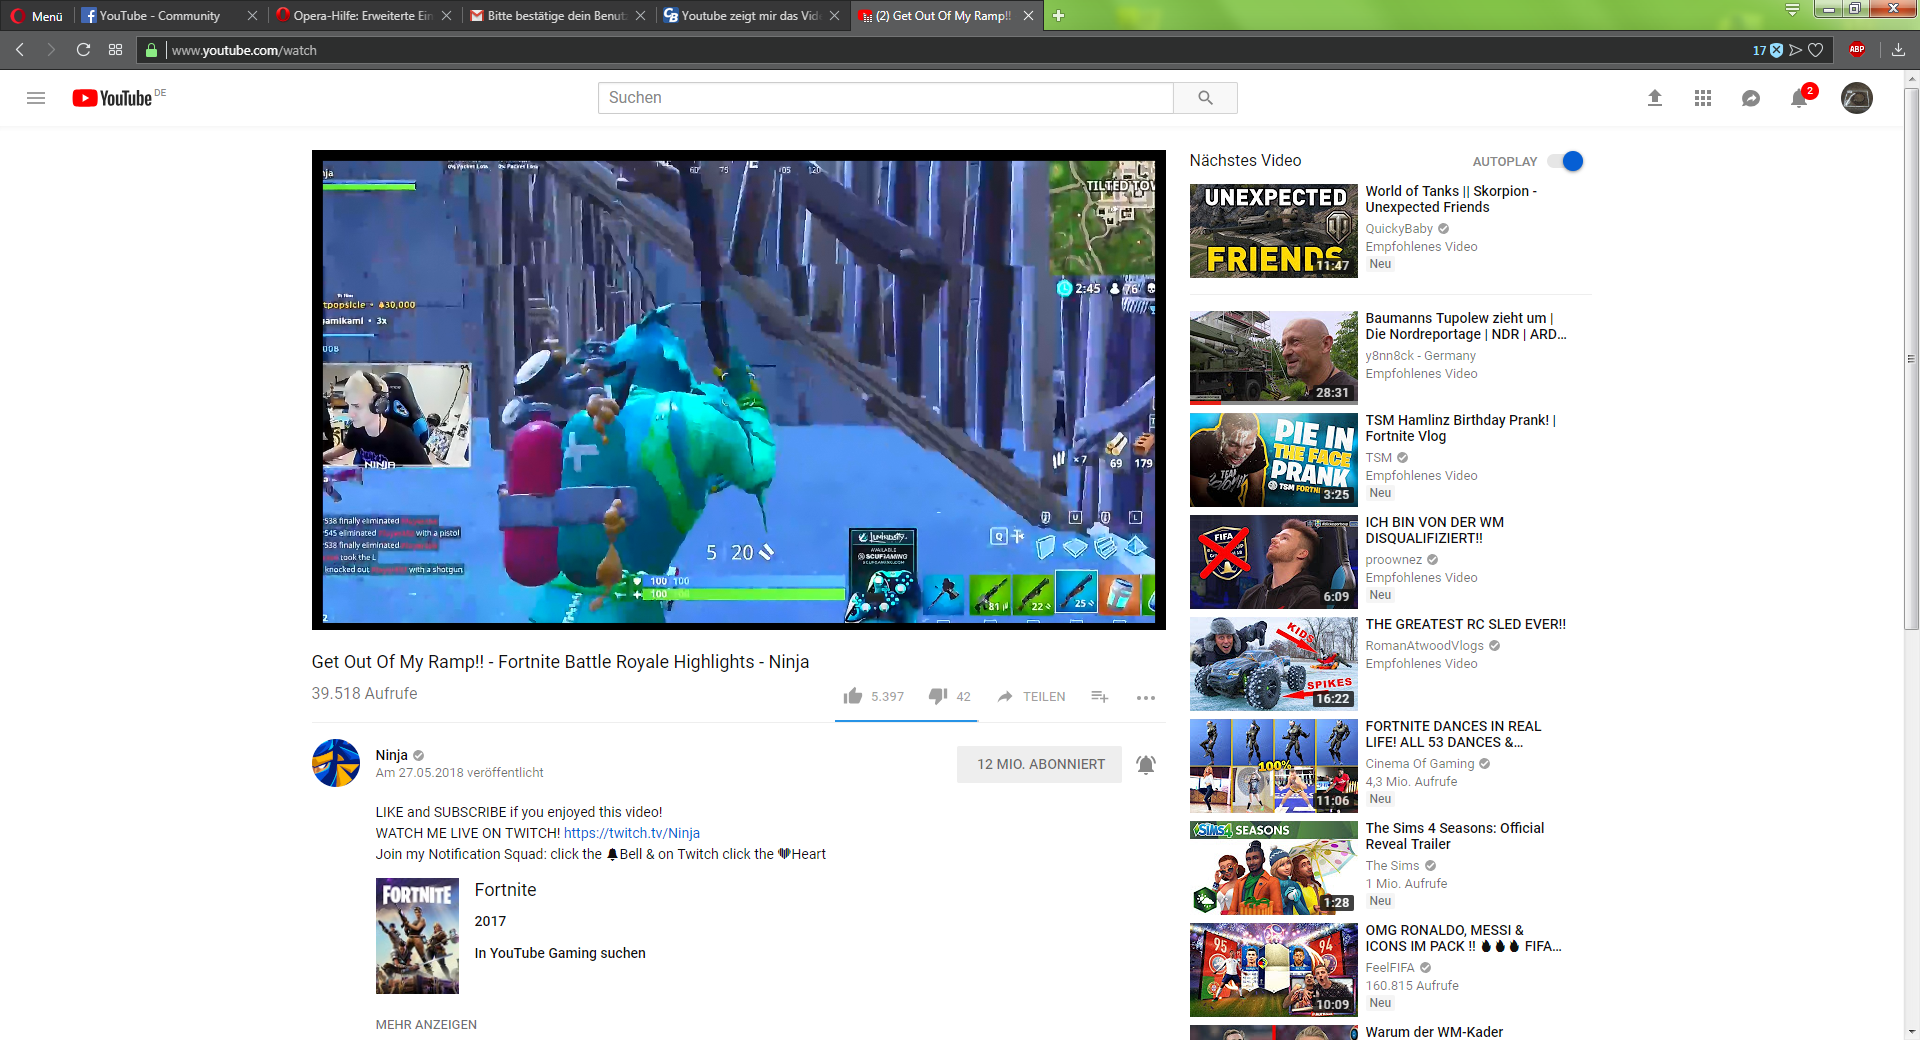Open ICH BIN VON DER WM thumbnail

(x=1274, y=562)
